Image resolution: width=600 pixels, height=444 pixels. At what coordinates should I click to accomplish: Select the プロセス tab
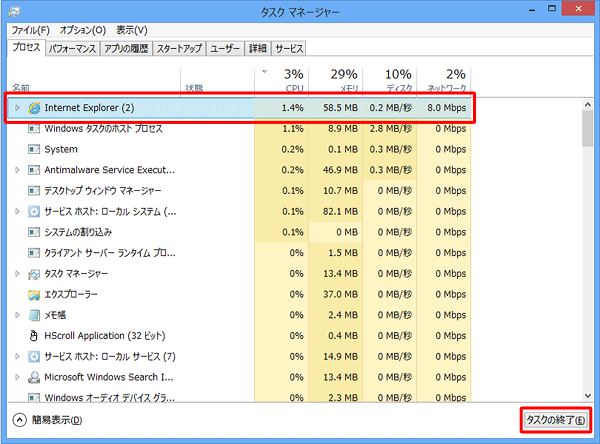(26, 47)
